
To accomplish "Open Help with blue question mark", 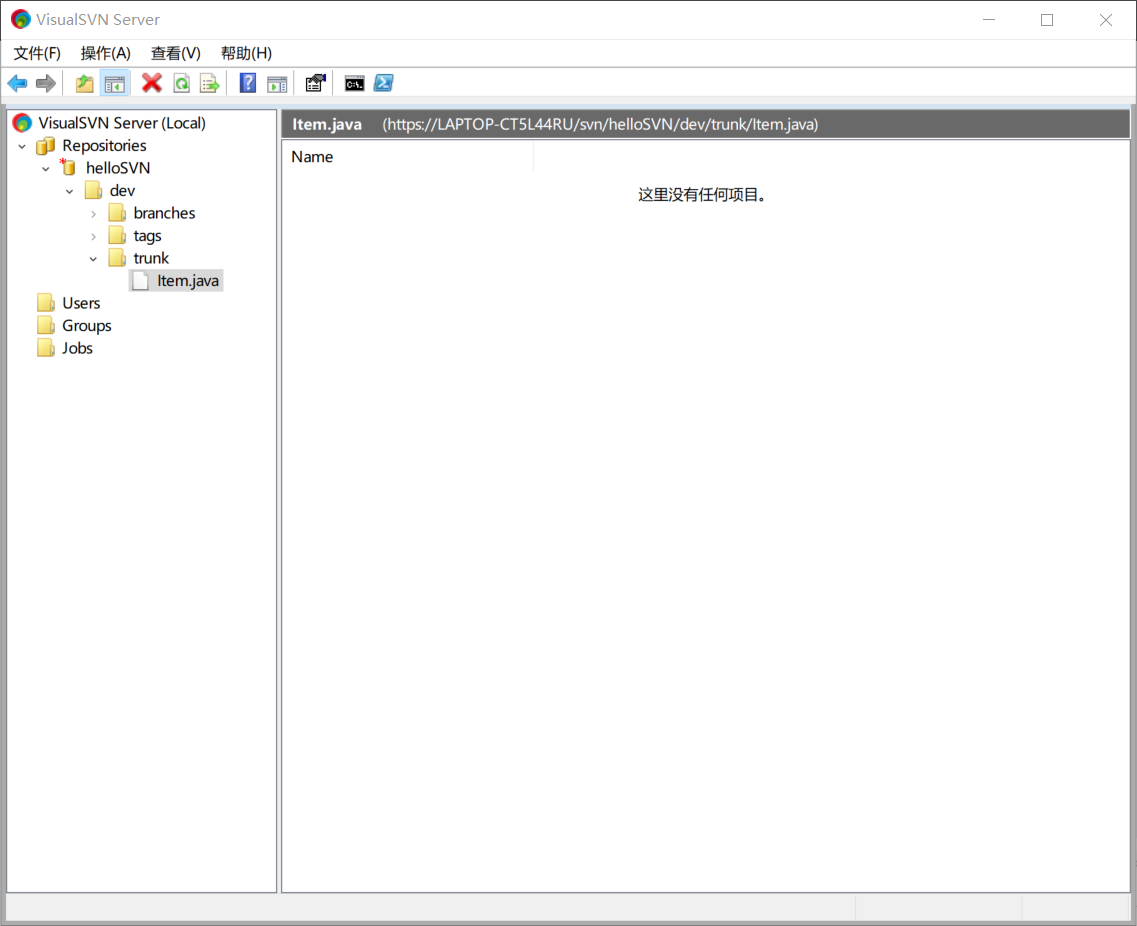I will [x=248, y=83].
